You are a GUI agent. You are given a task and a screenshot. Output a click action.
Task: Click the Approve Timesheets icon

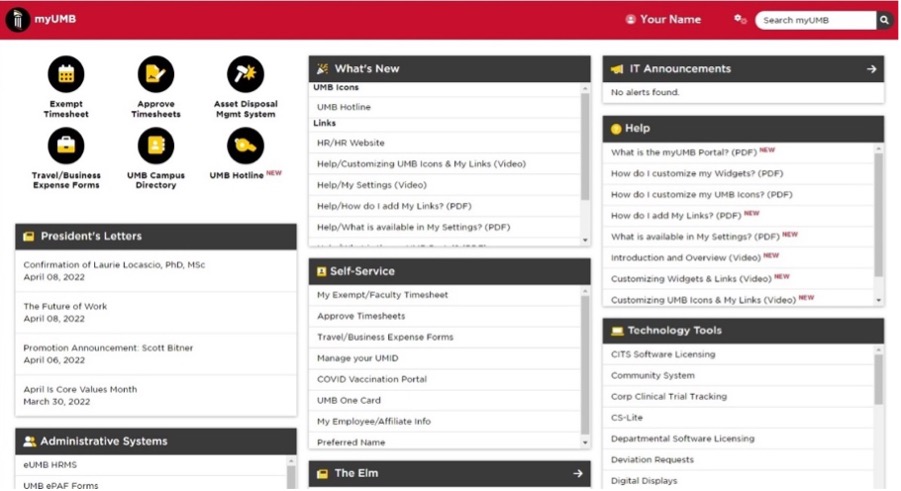tap(156, 74)
